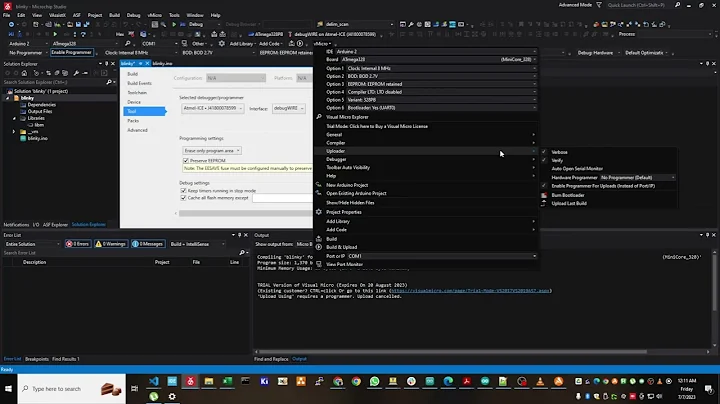The height and width of the screenshot is (404, 720).
Task: Toggle Enable Programmer For Uploads option
Action: [x=603, y=186]
